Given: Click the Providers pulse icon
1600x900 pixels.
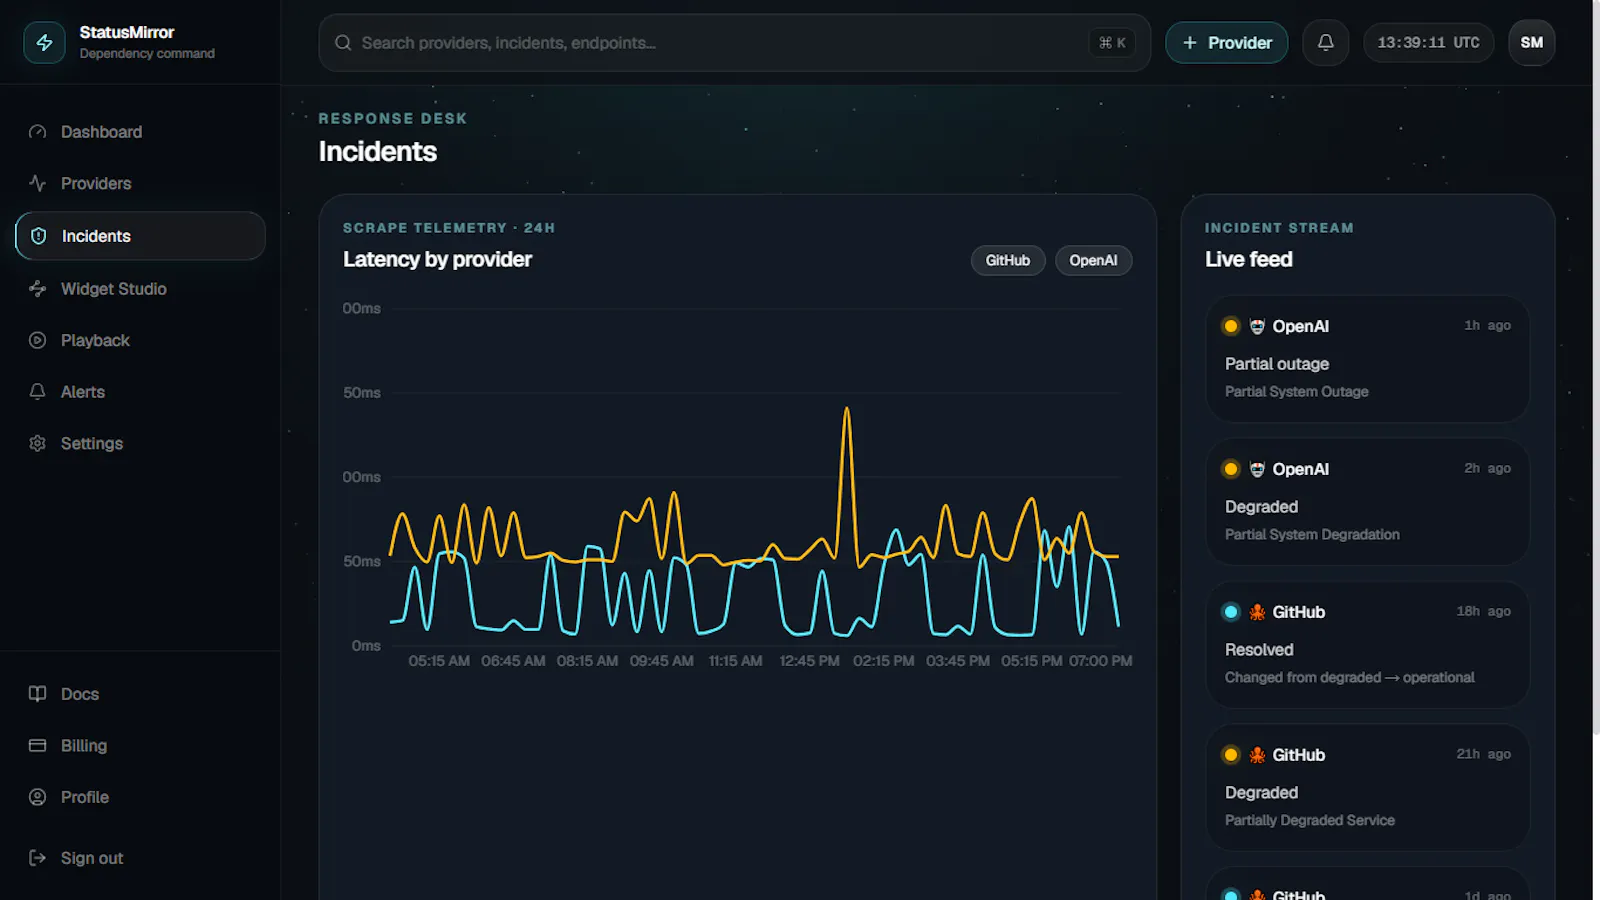Looking at the screenshot, I should pyautogui.click(x=38, y=184).
